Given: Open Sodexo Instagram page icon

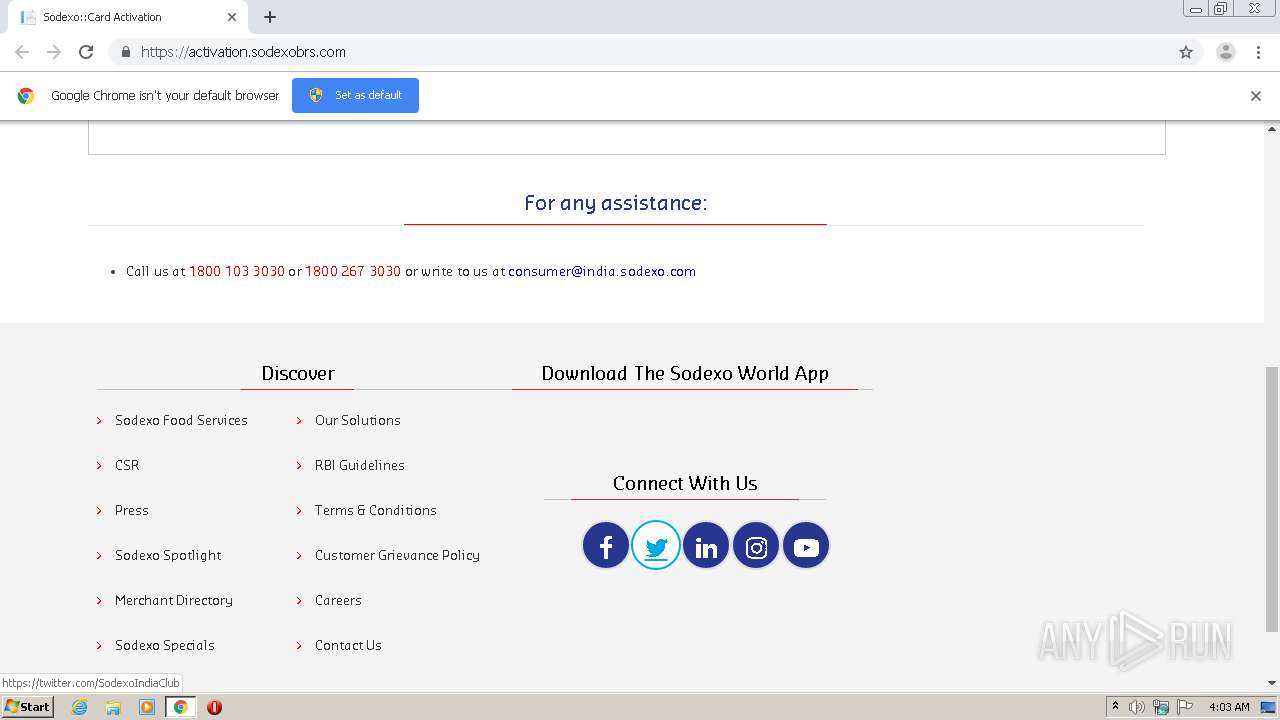Looking at the screenshot, I should tap(756, 546).
